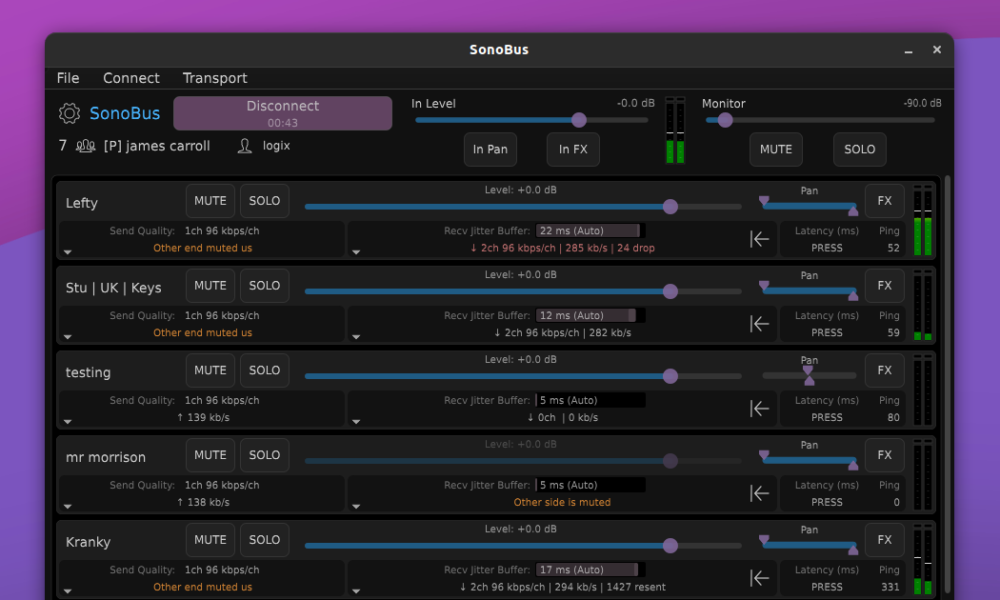Screen dimensions: 1000x600
Task: Click the group members people icon
Action: [85, 146]
